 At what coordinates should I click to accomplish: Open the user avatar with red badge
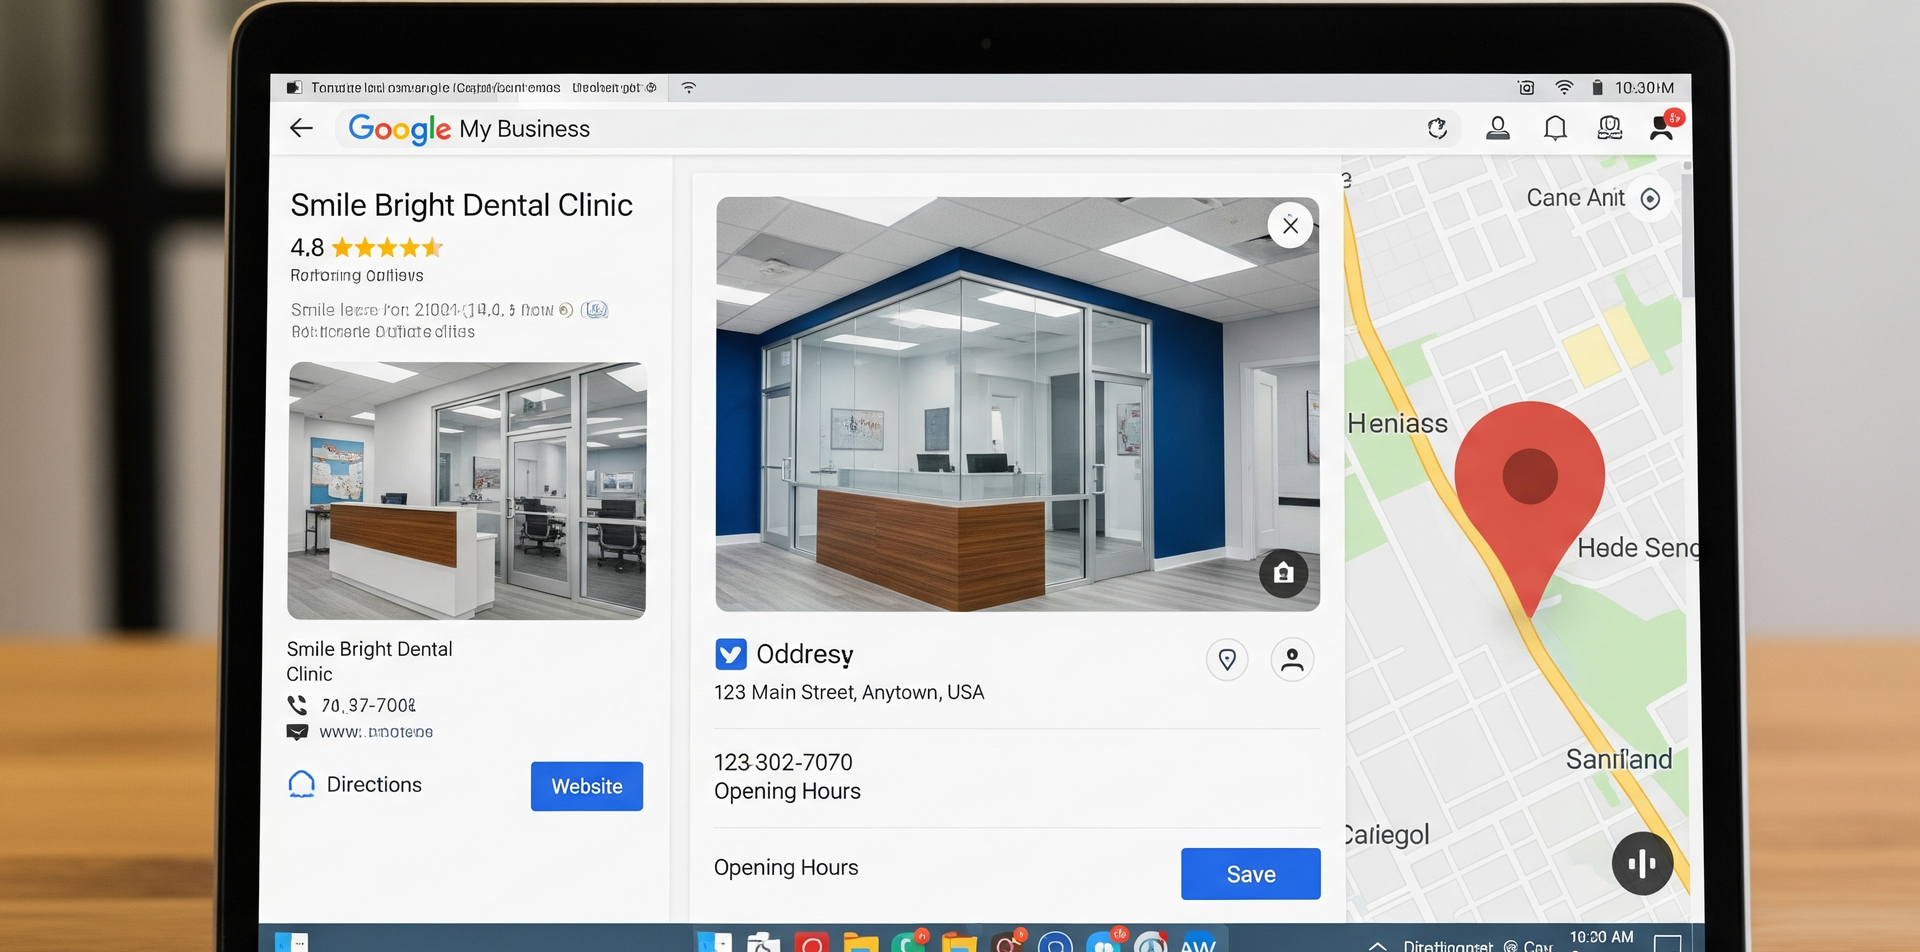(1664, 126)
